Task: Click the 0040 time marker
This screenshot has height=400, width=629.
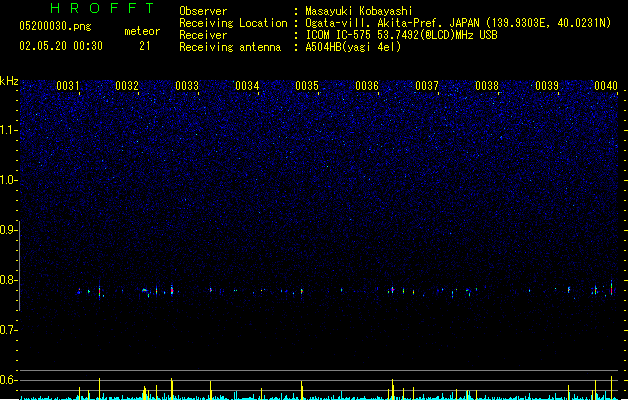Action: tap(606, 86)
